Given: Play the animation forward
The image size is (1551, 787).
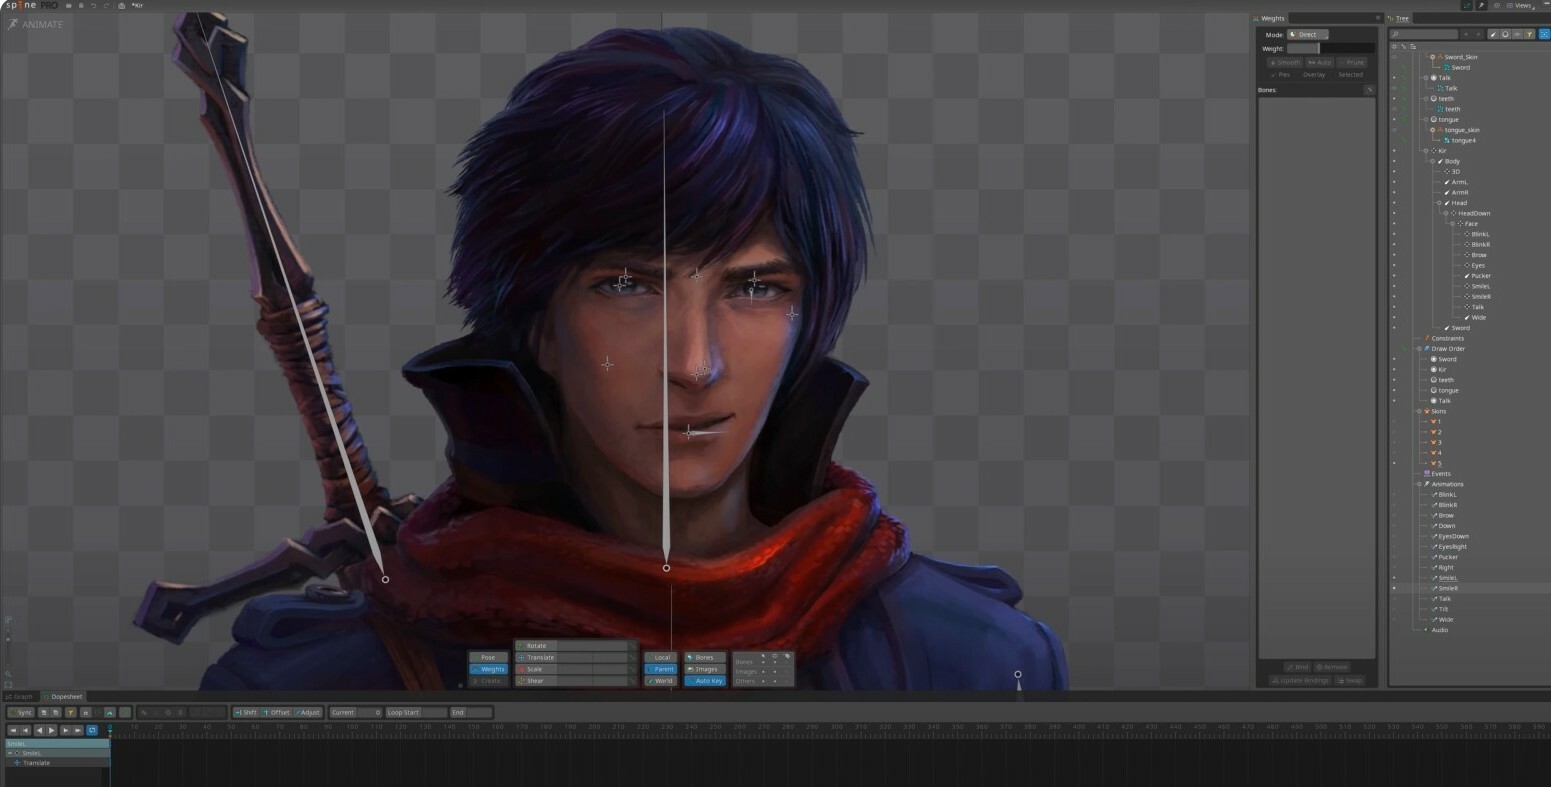Looking at the screenshot, I should [x=52, y=731].
